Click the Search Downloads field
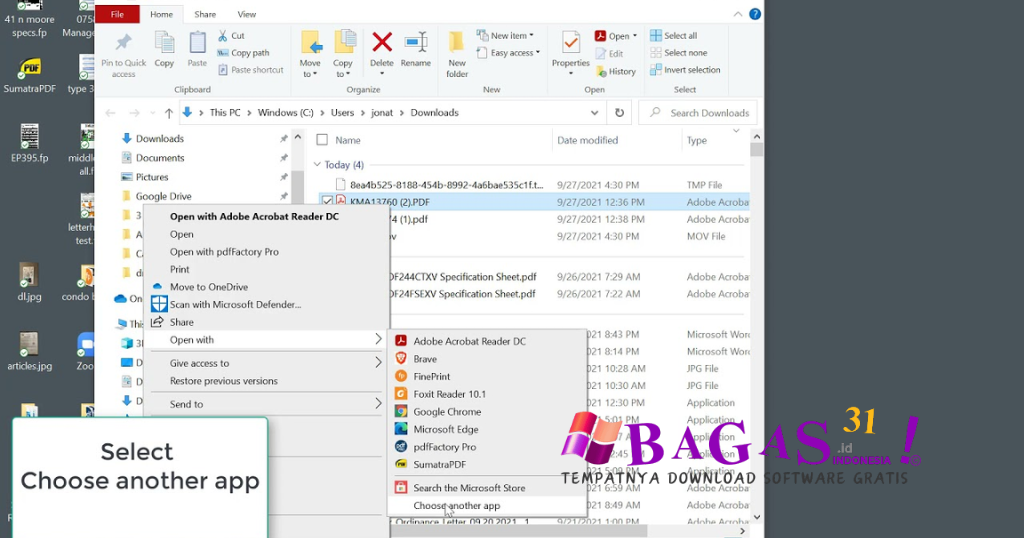 697,113
